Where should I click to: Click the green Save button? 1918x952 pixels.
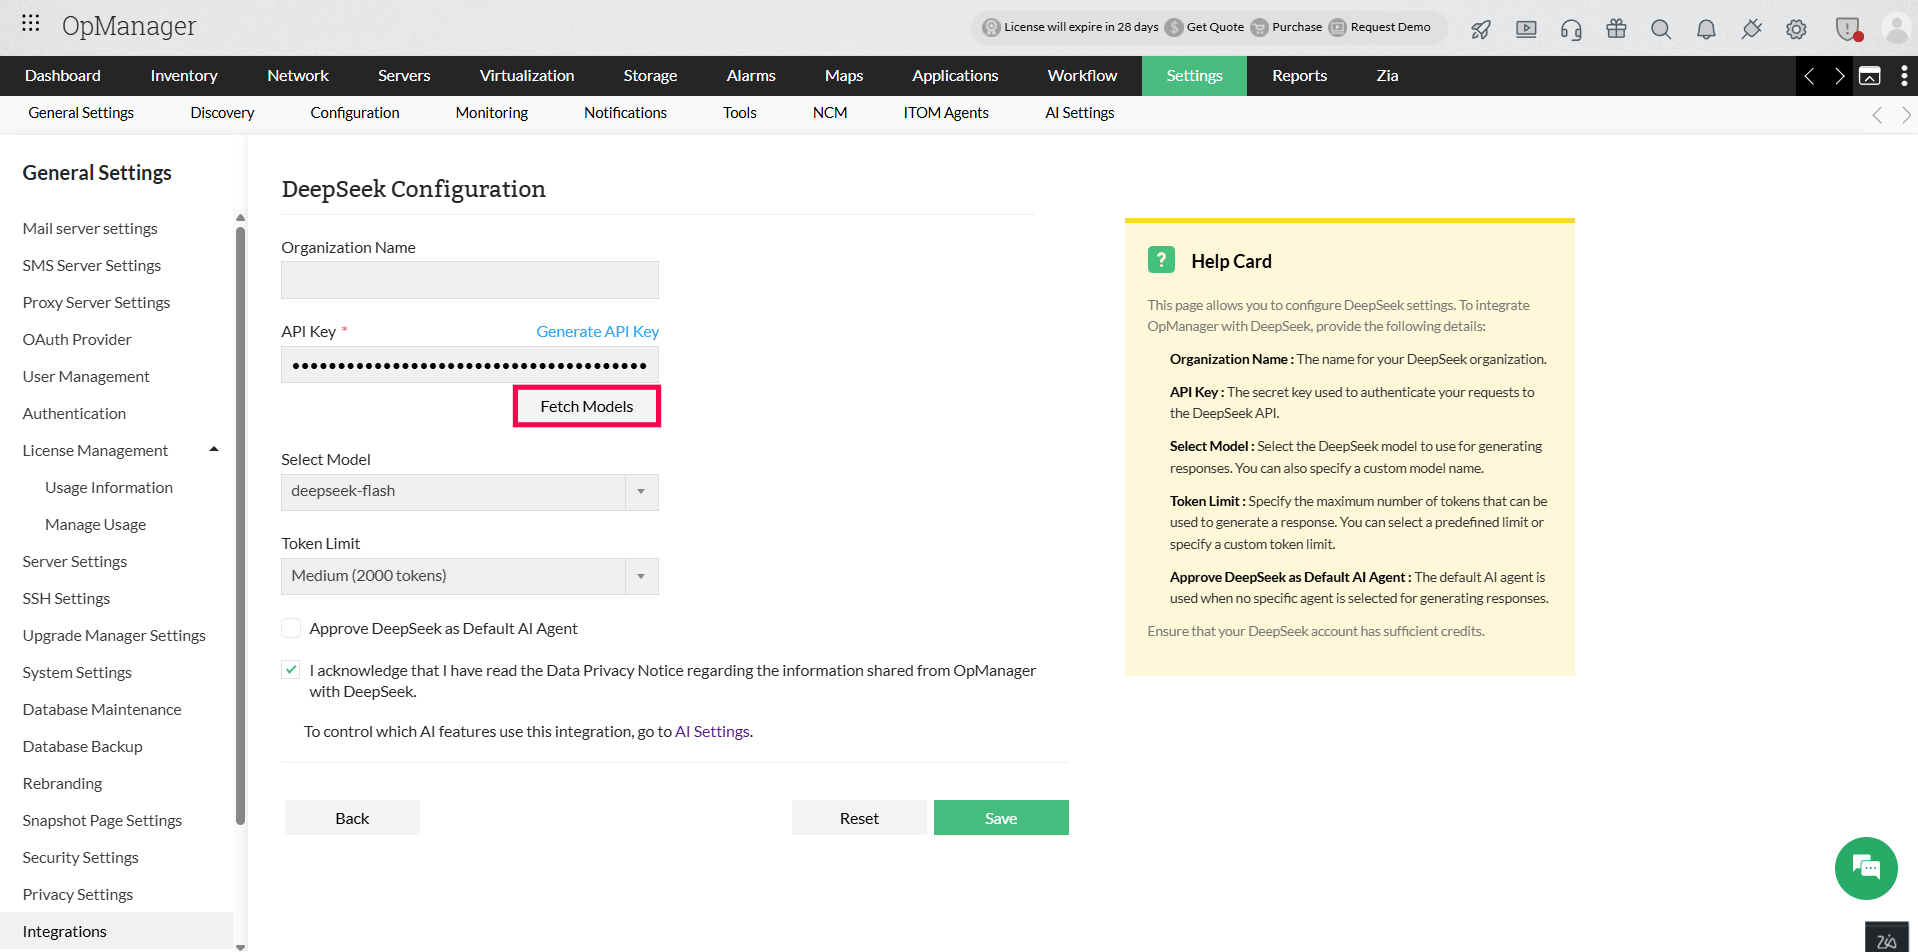(1001, 818)
